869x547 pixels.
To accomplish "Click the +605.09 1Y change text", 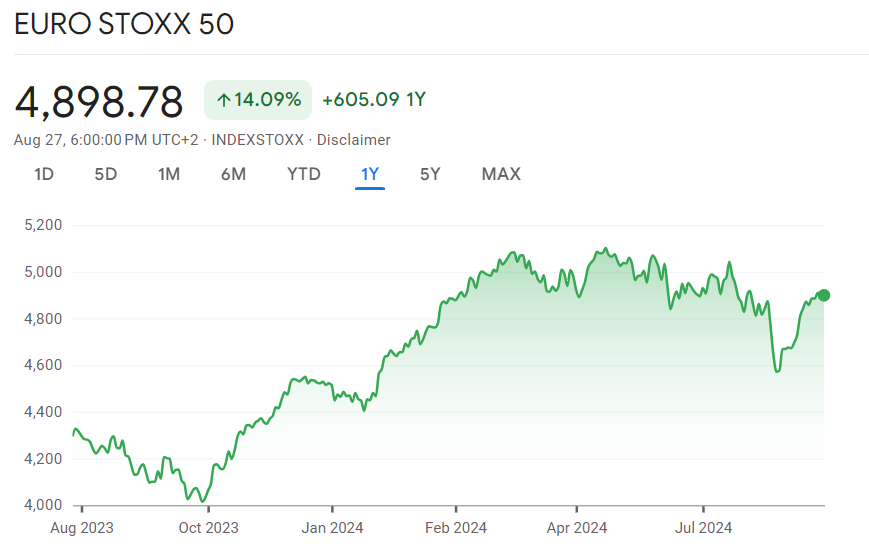I will tap(374, 100).
